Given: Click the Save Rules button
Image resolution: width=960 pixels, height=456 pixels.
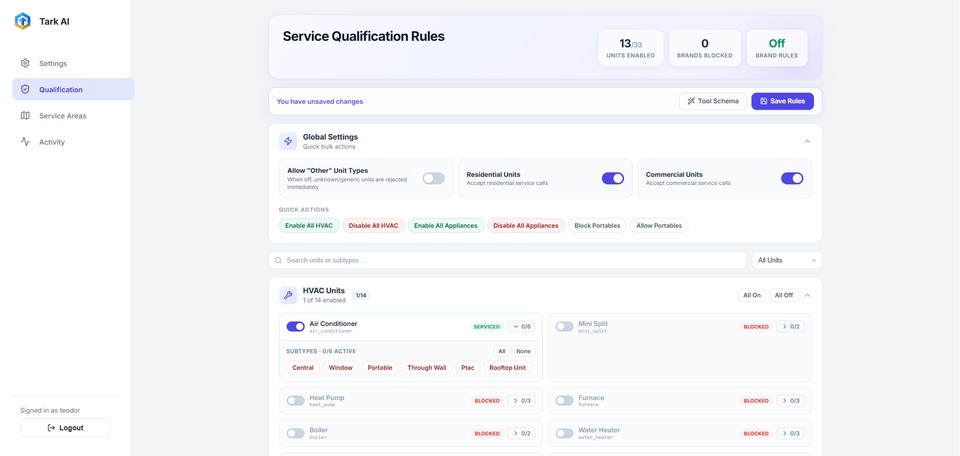Looking at the screenshot, I should (x=782, y=101).
